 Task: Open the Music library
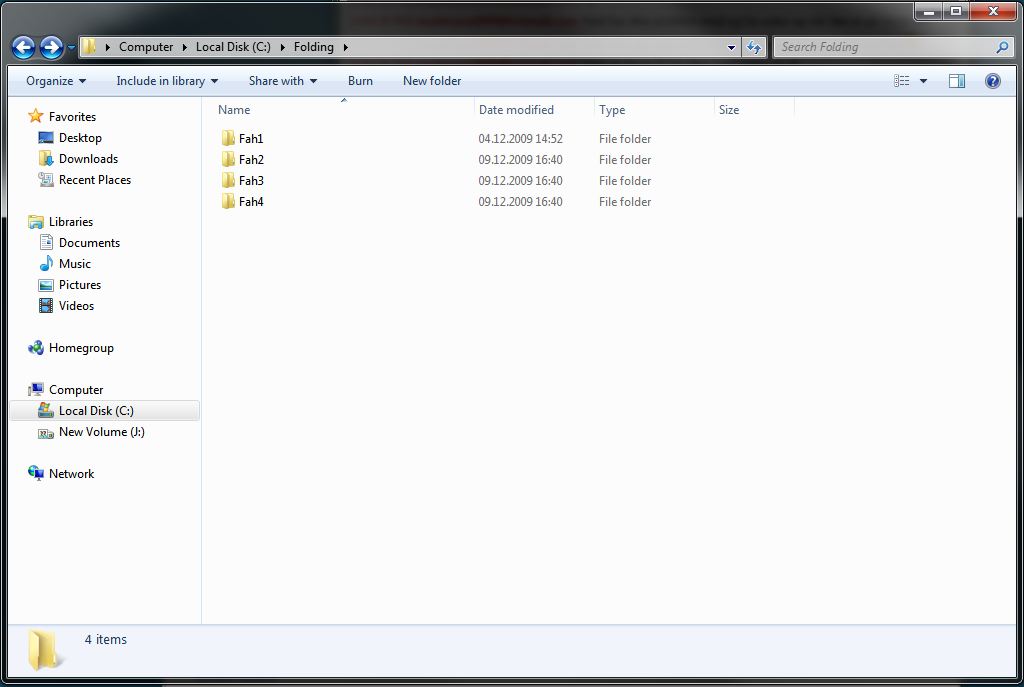[x=74, y=263]
